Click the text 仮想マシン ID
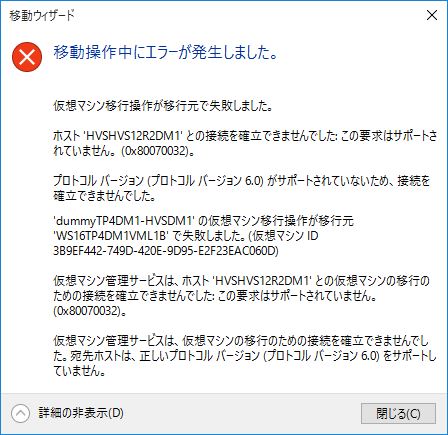The width and height of the screenshot is (448, 435). [285, 236]
